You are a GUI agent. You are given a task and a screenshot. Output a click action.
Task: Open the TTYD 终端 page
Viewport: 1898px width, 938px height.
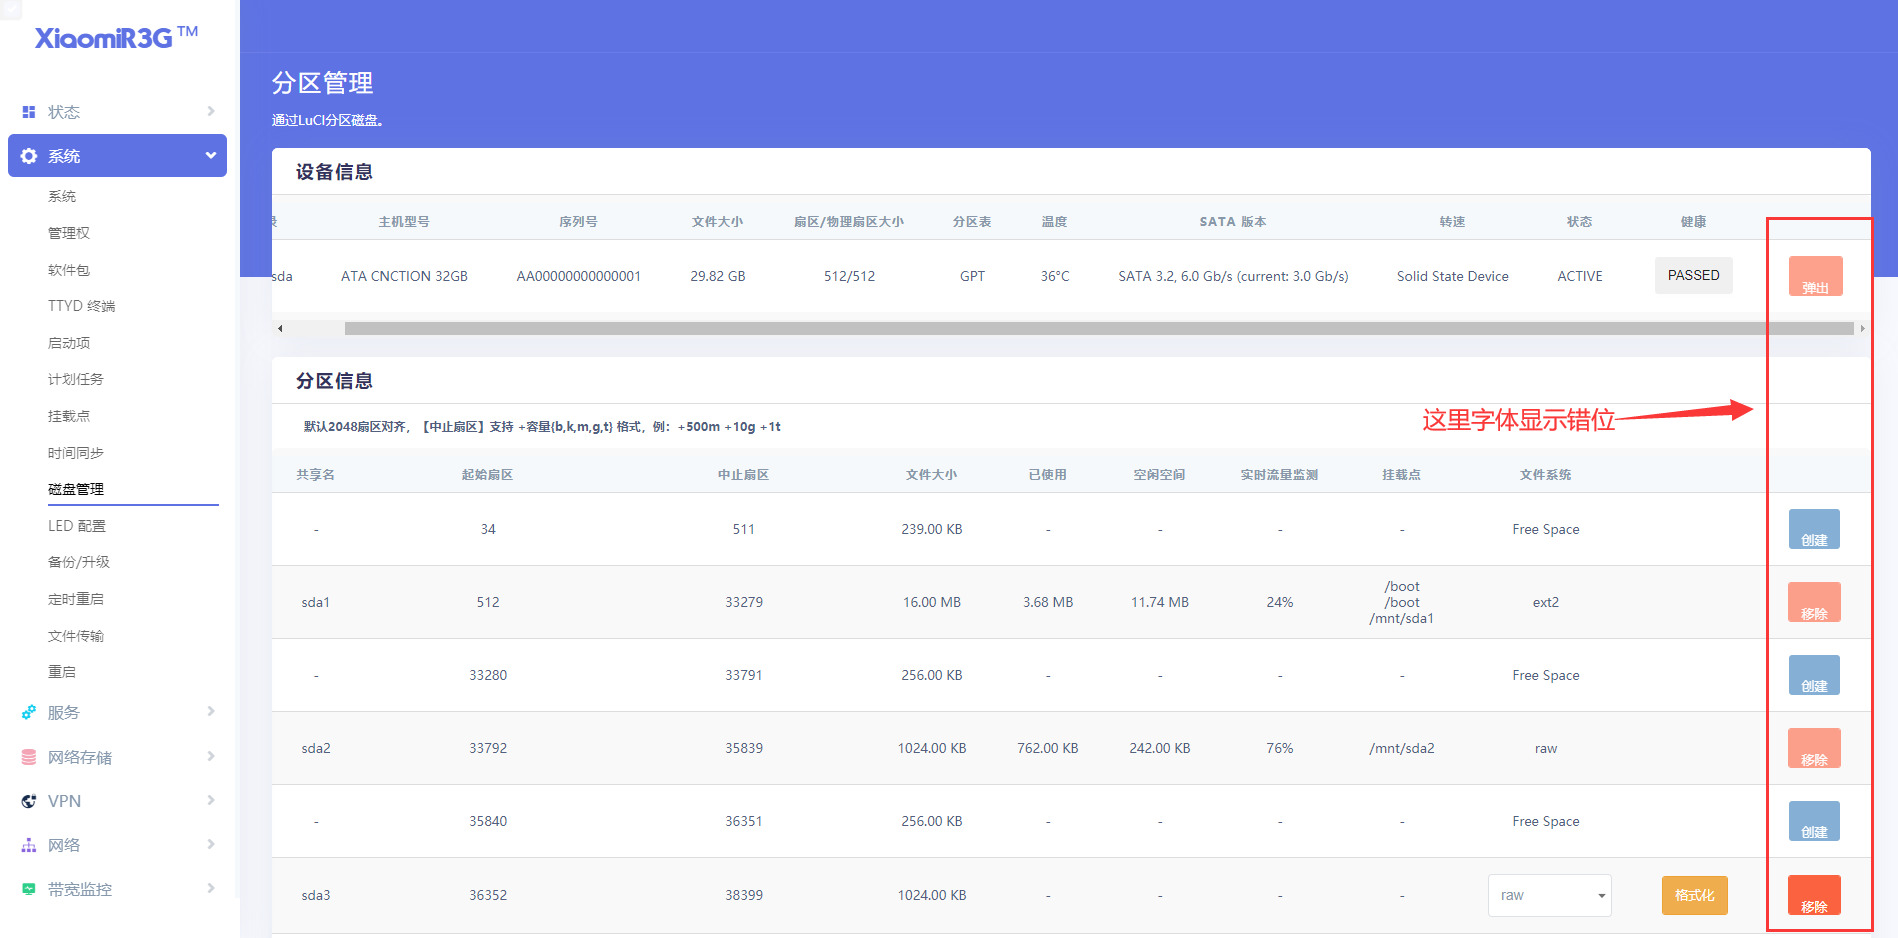82,305
